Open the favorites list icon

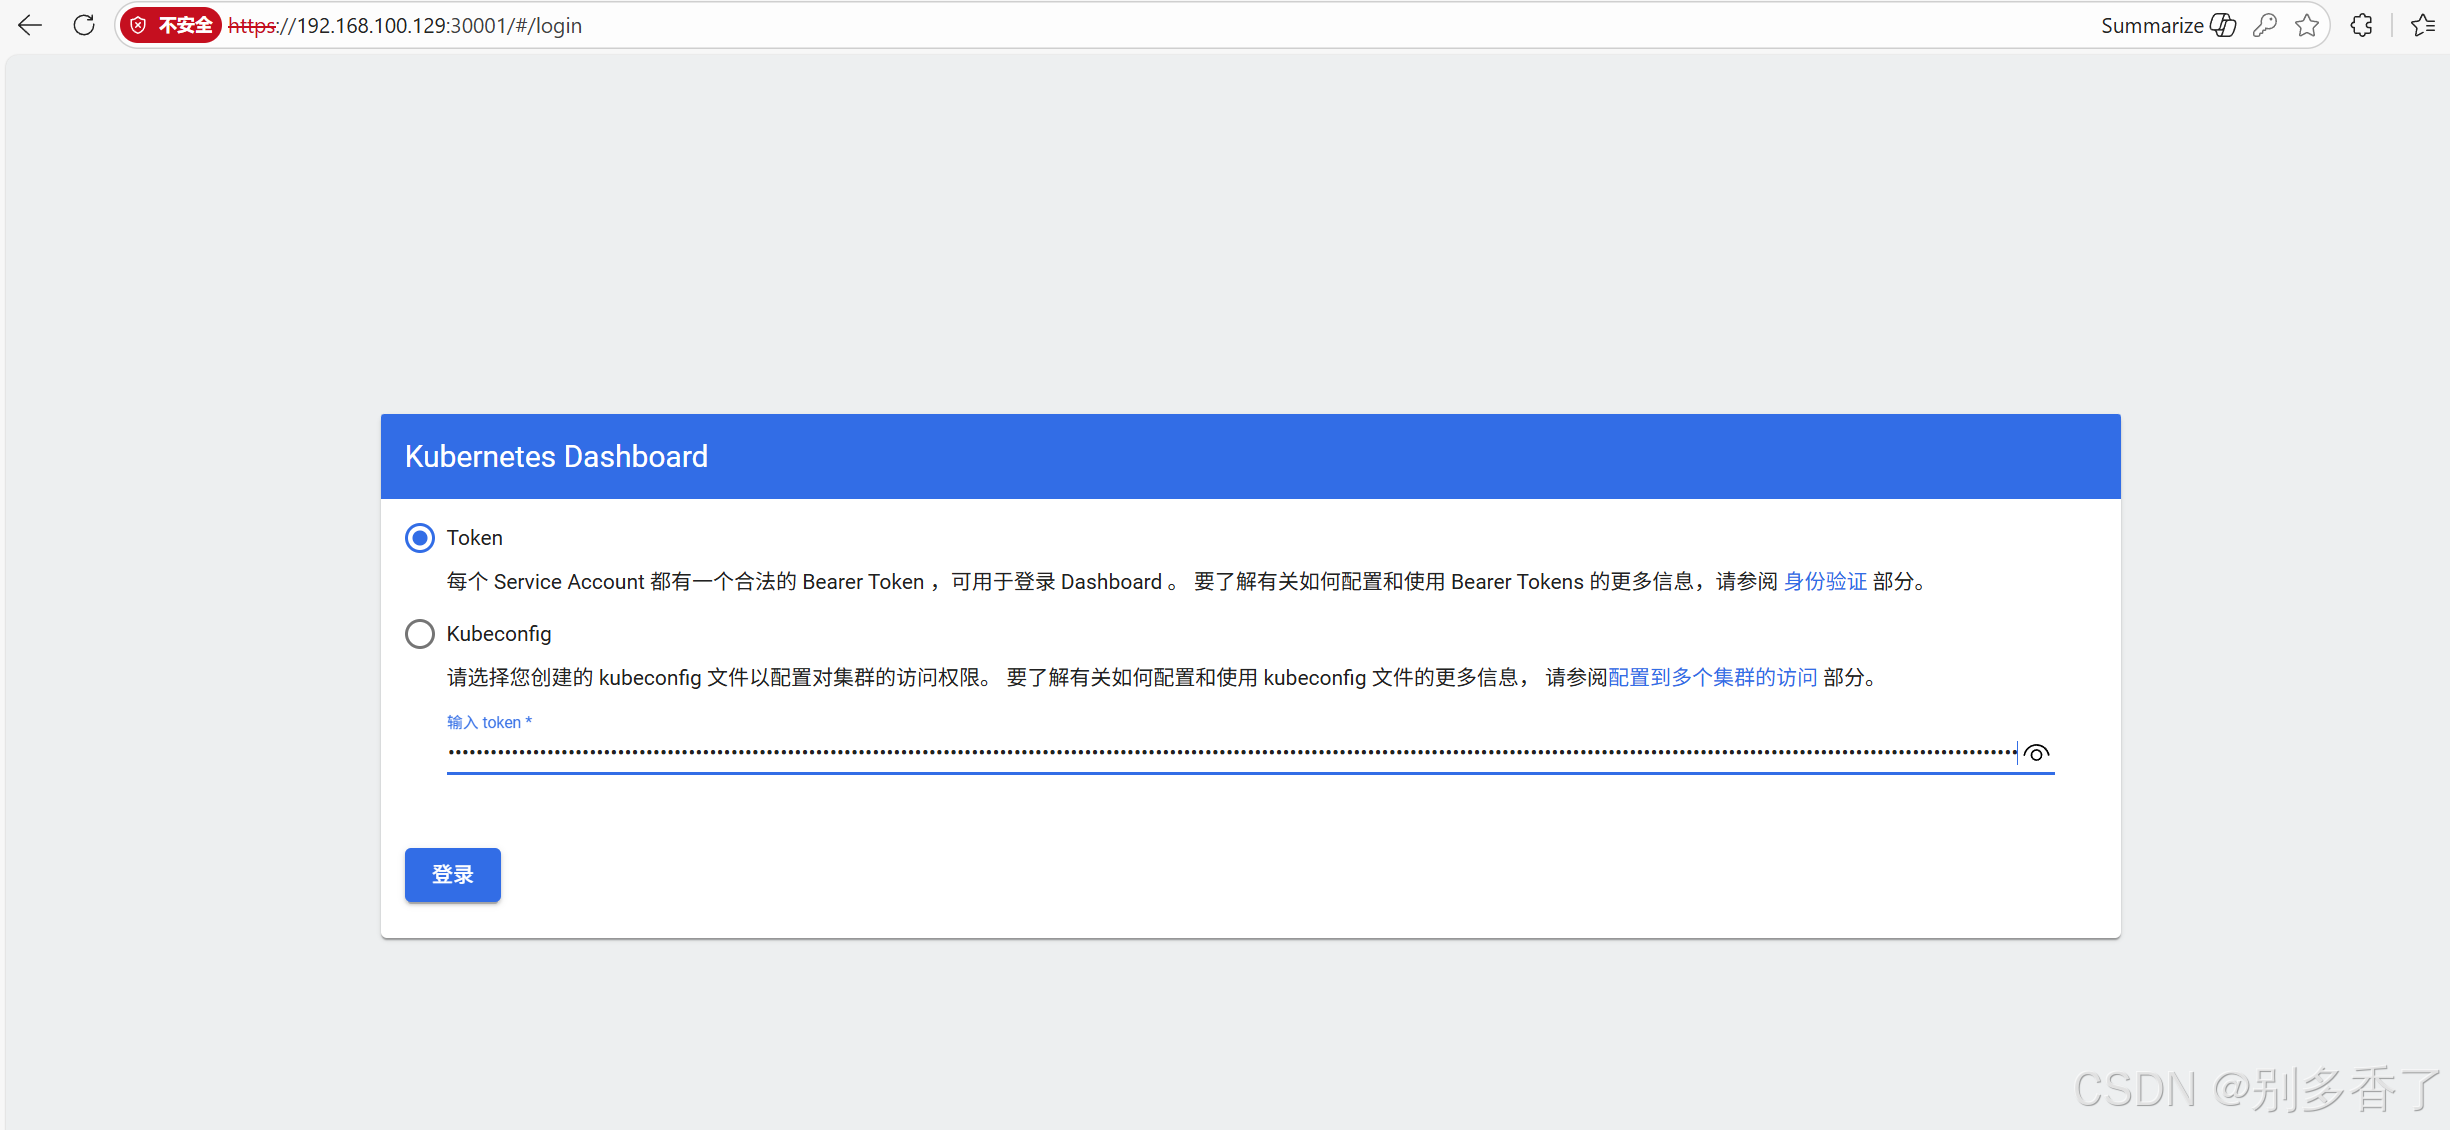tap(2423, 25)
